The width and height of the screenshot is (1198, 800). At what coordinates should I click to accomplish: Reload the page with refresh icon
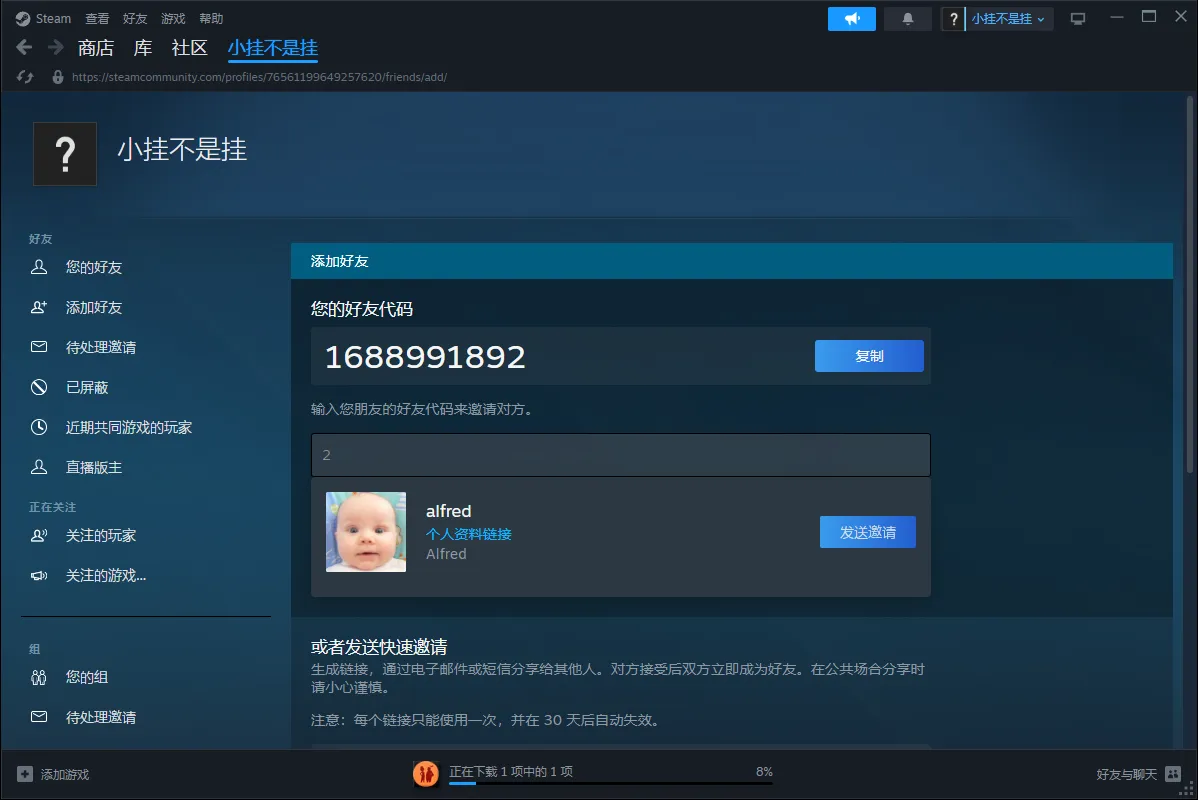(x=26, y=77)
